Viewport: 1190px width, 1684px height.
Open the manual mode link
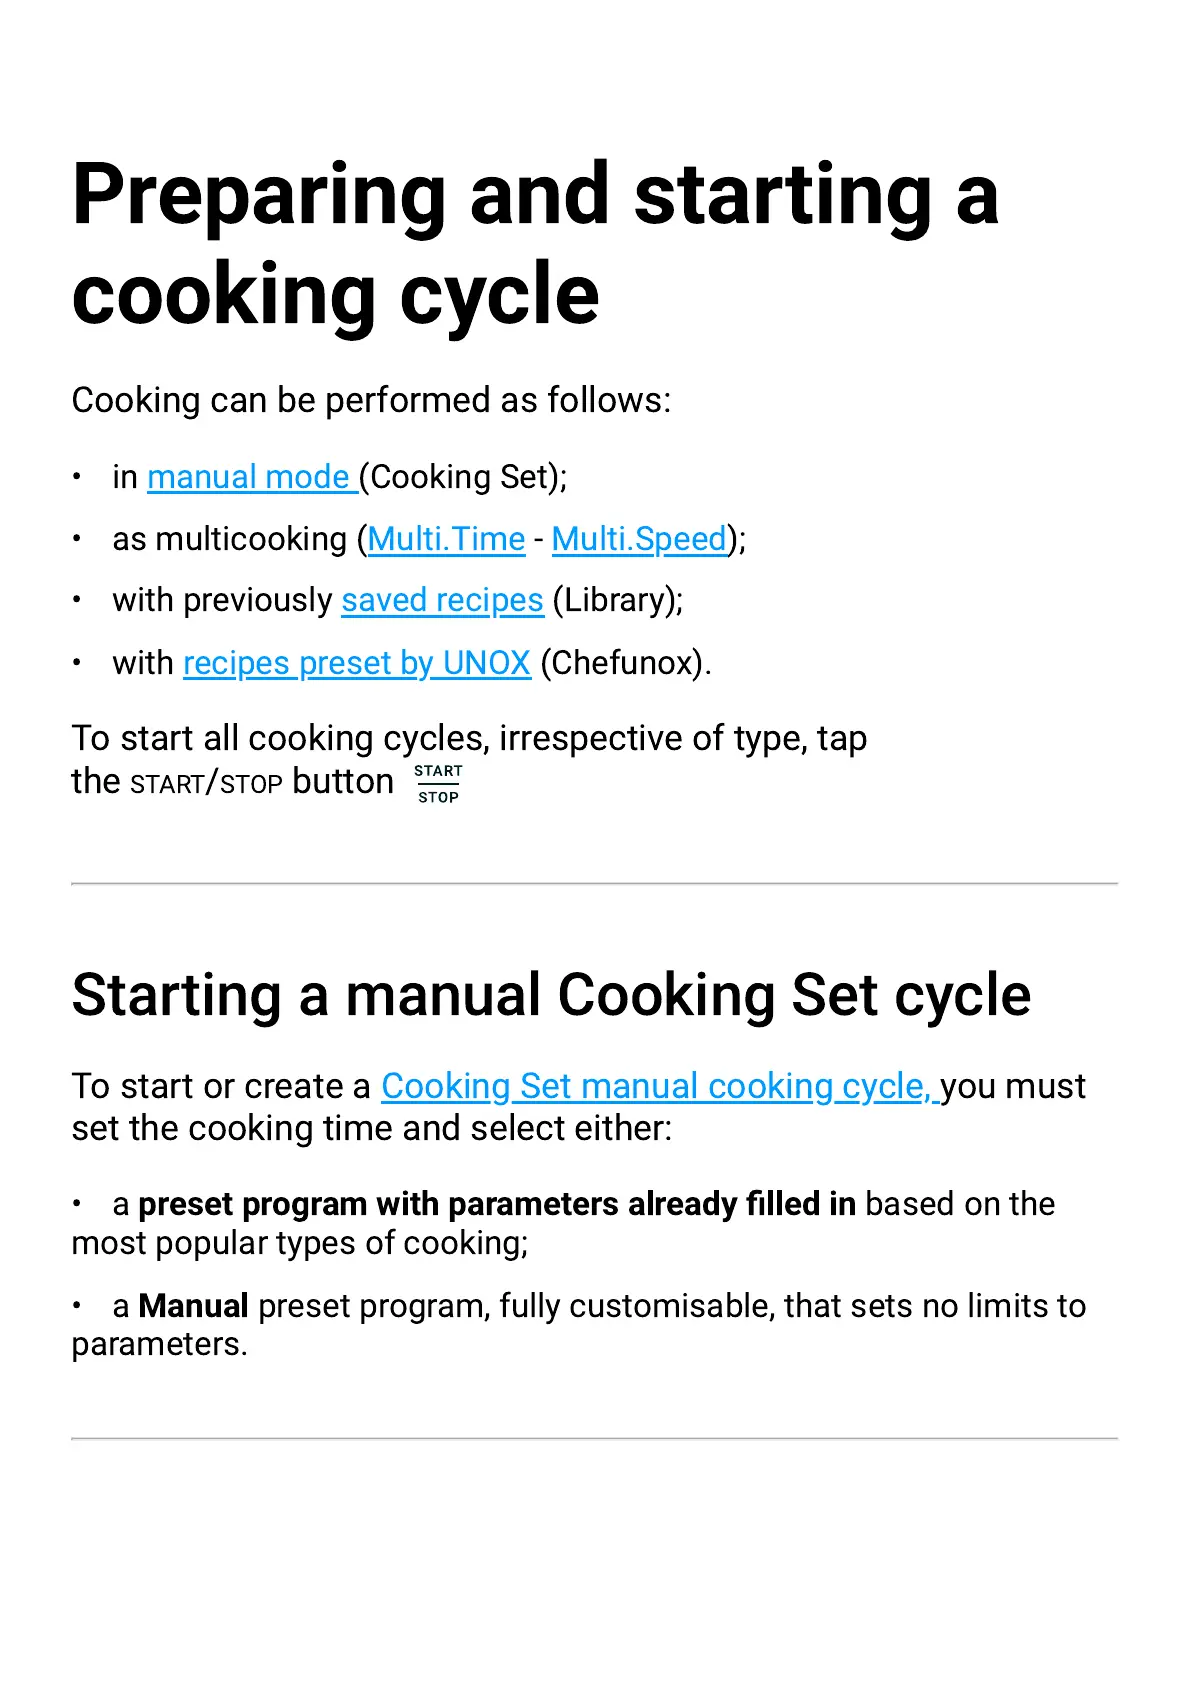(248, 477)
